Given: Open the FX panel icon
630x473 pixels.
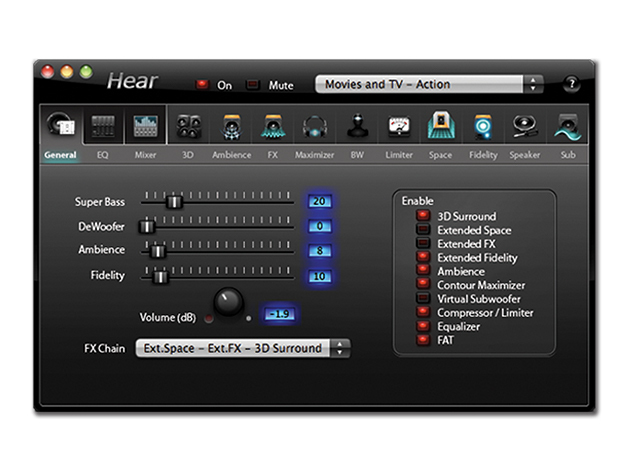Looking at the screenshot, I should point(273,126).
